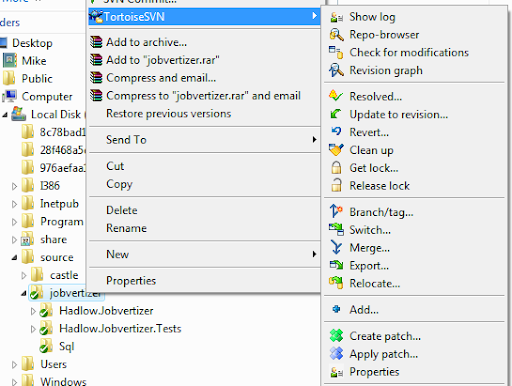Click the Revision graph icon
The height and width of the screenshot is (386, 512).
pyautogui.click(x=336, y=70)
